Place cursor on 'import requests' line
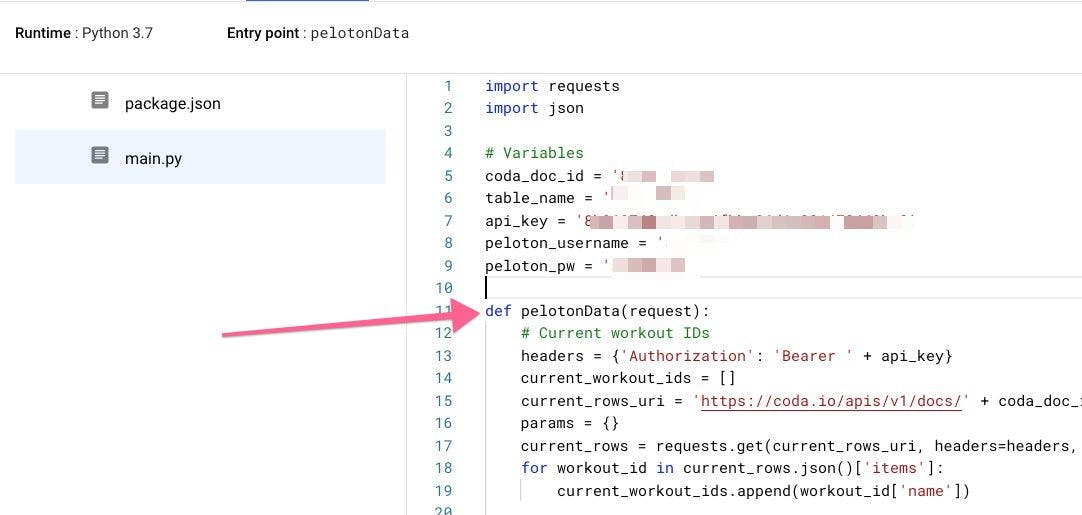 click(x=552, y=86)
